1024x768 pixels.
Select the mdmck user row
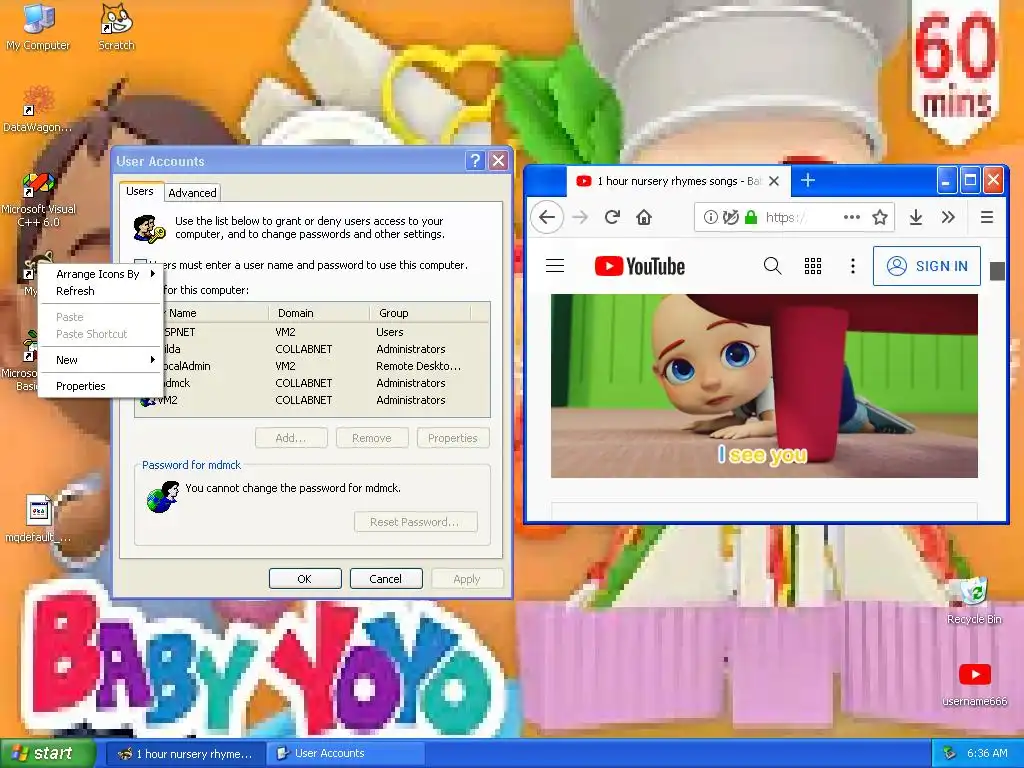click(312, 383)
